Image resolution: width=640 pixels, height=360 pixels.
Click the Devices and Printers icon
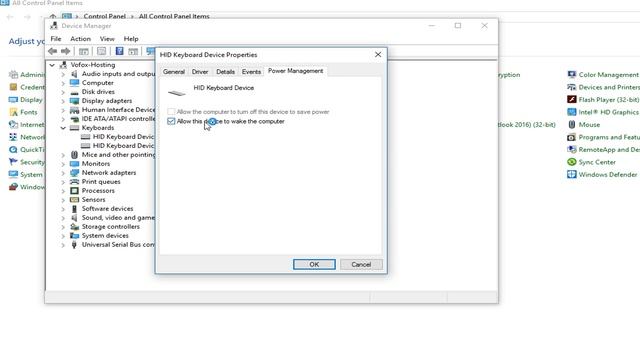tap(571, 87)
